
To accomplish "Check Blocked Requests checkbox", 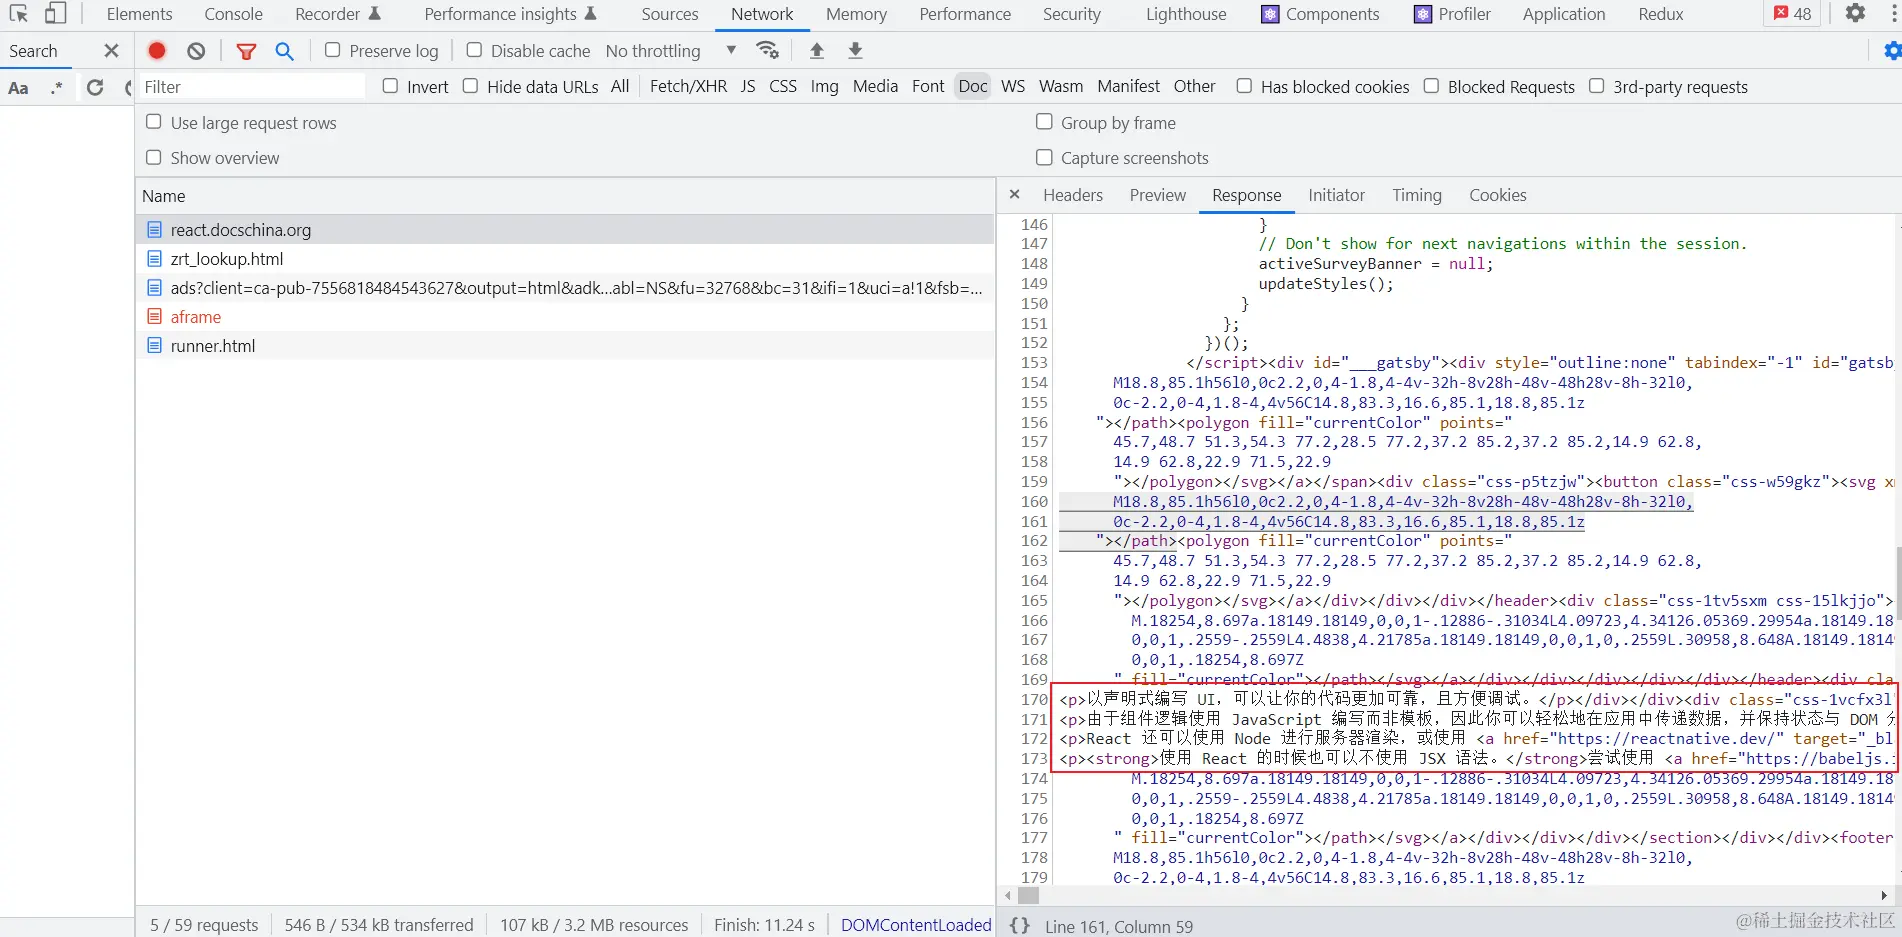I will [x=1431, y=86].
